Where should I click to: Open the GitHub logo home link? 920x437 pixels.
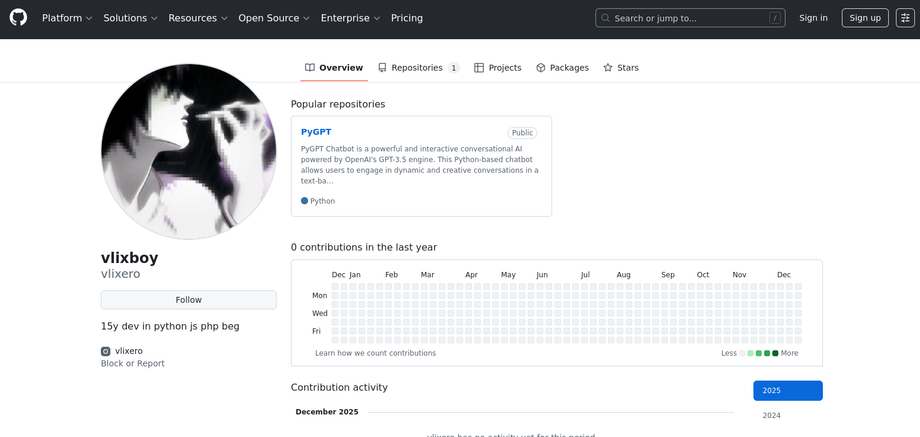point(18,18)
